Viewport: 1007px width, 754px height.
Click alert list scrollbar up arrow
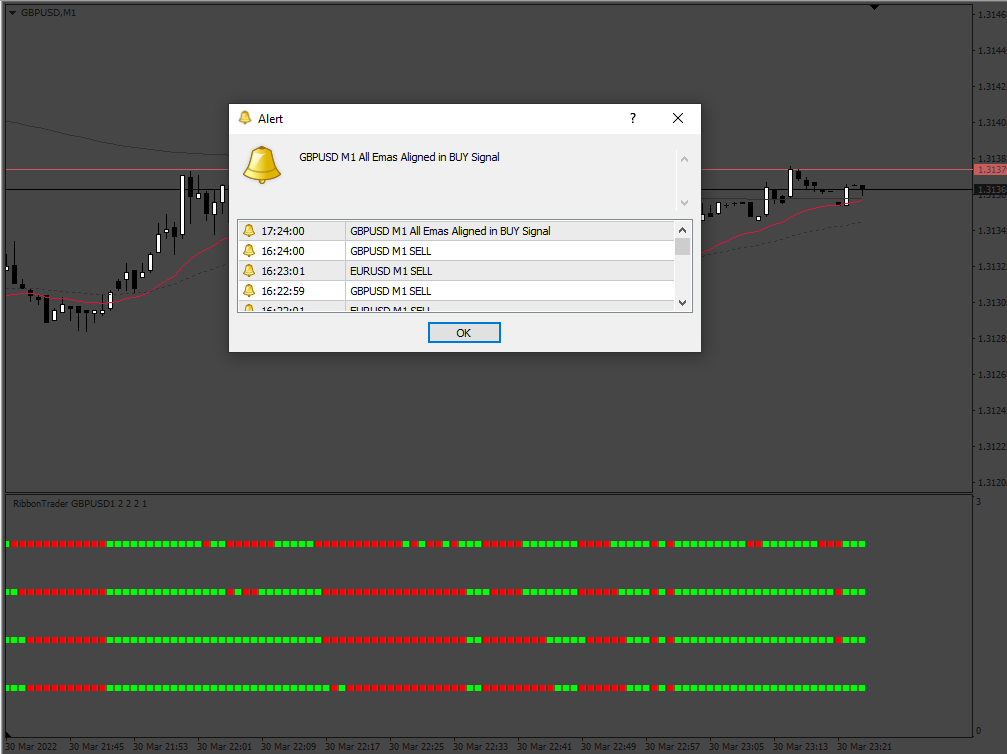point(683,230)
